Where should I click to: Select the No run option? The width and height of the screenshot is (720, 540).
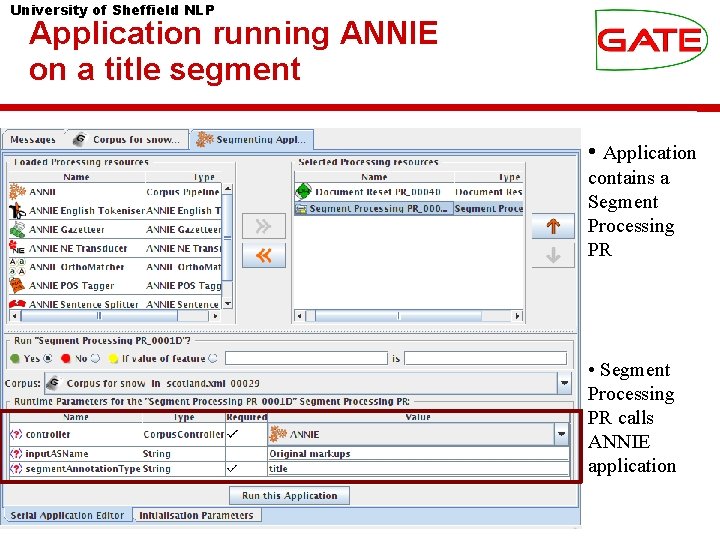point(95,358)
